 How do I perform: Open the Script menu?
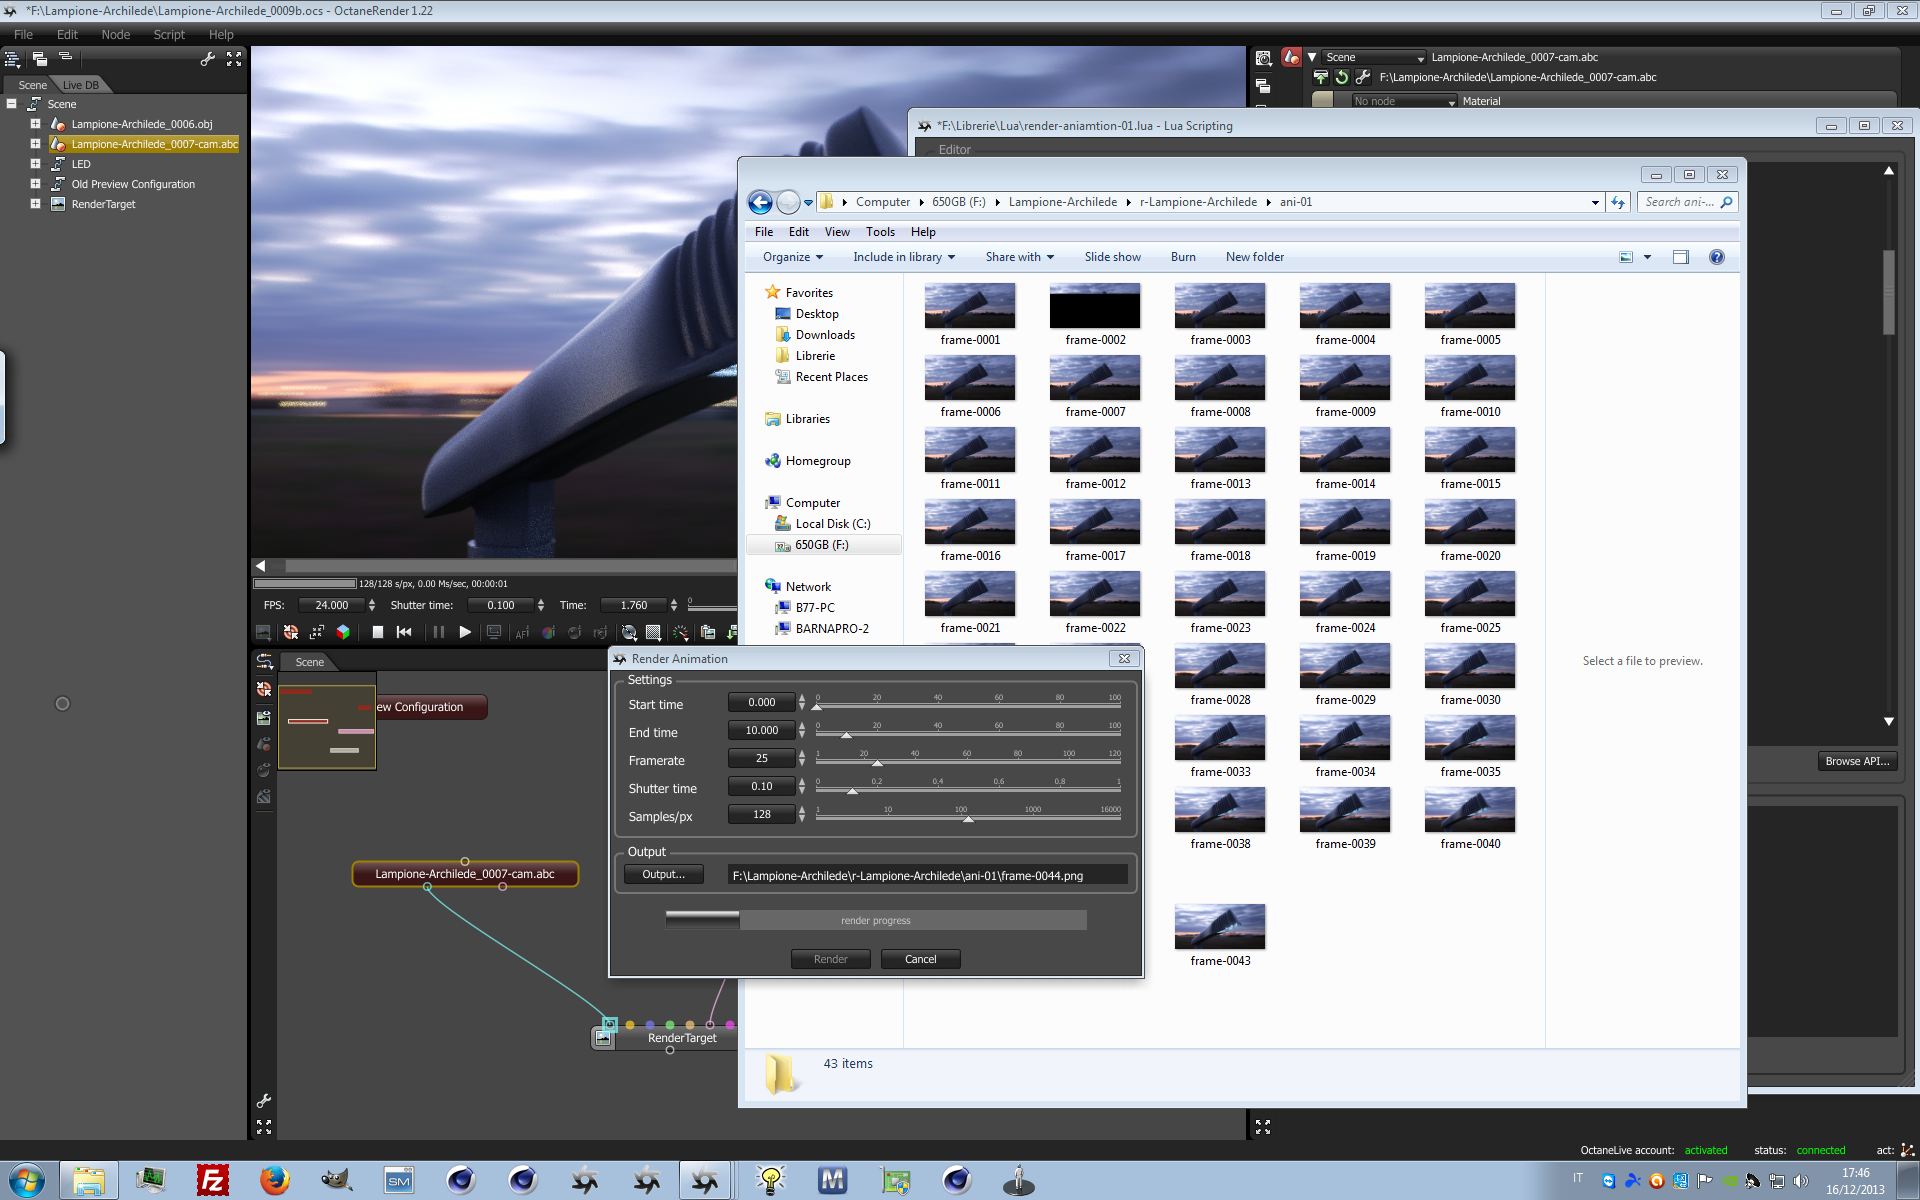tap(169, 34)
